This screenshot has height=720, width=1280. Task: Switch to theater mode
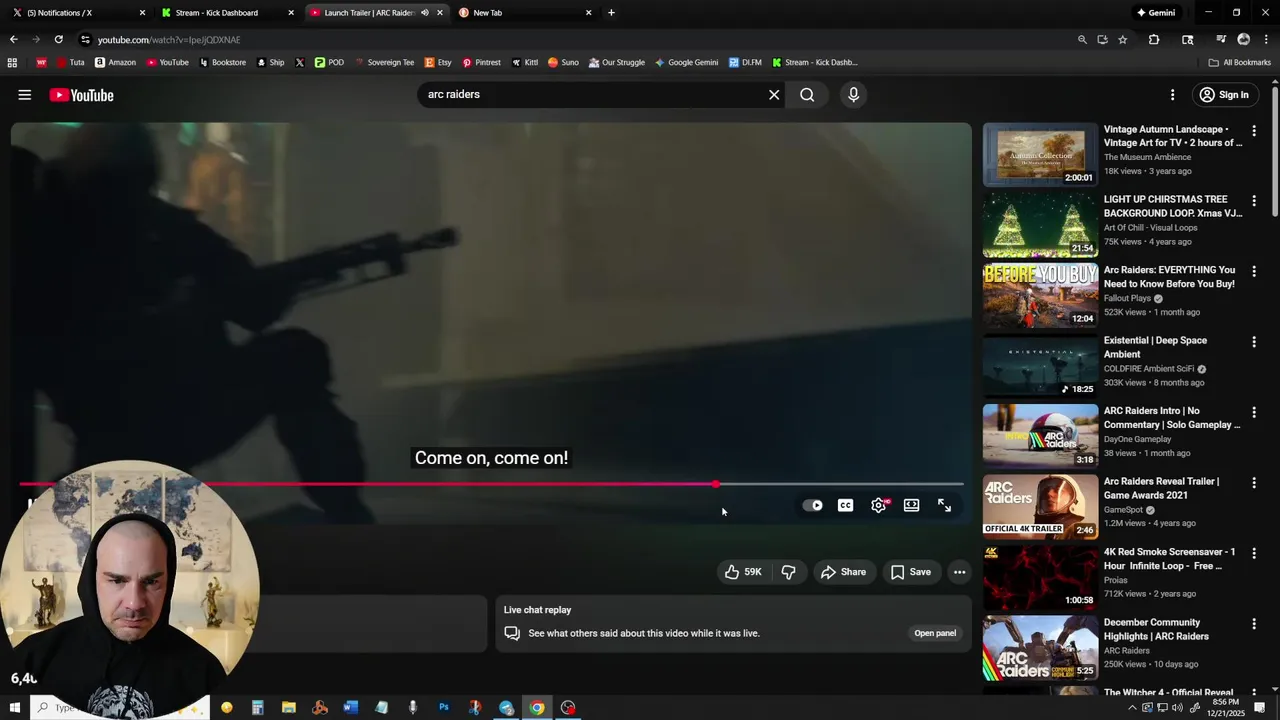point(911,506)
